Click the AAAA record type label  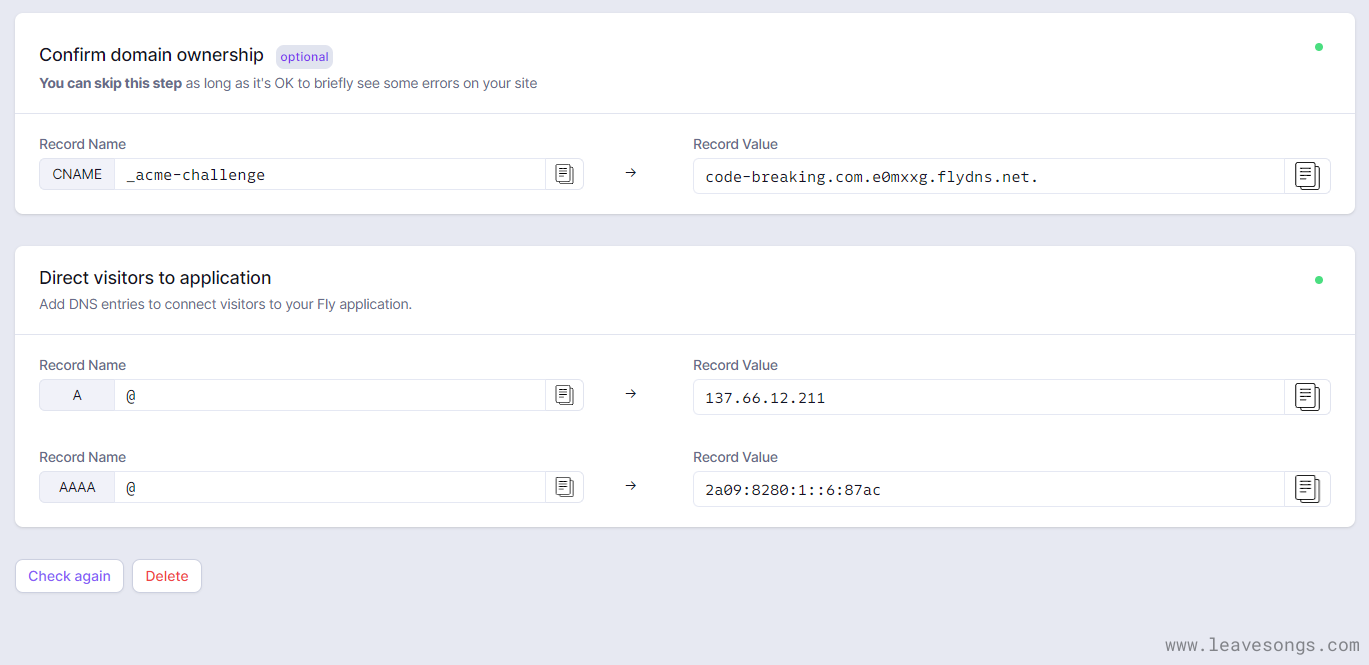coord(77,487)
